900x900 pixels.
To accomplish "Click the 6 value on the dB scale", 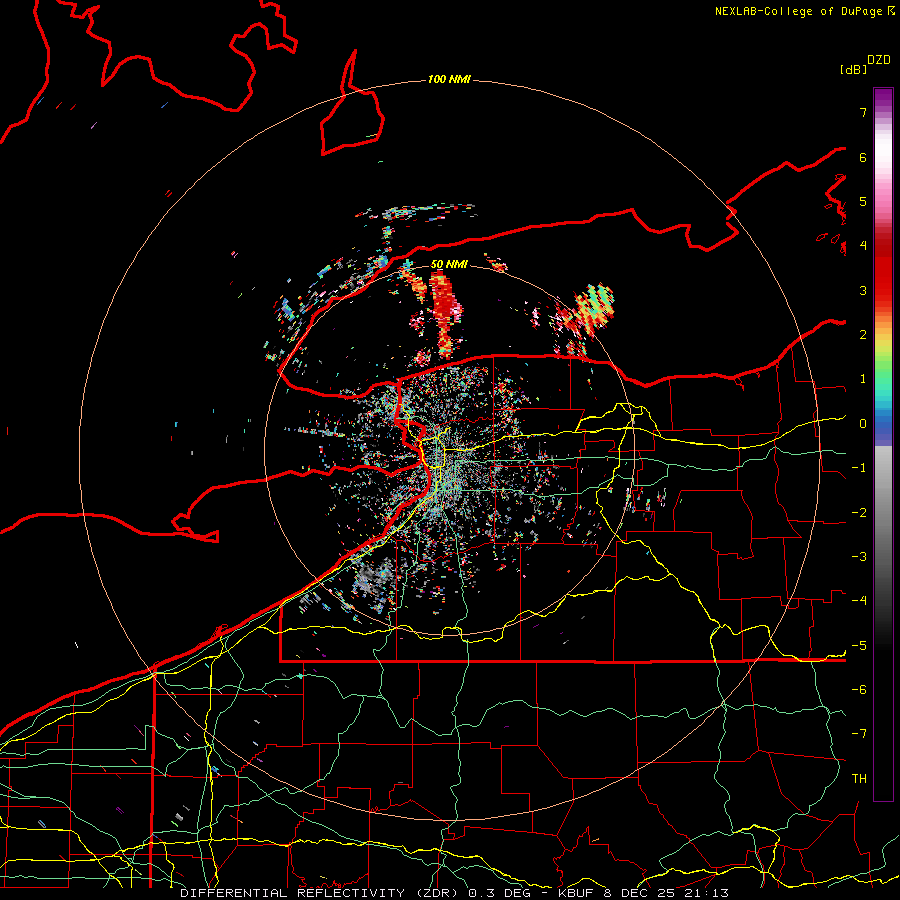I will [x=863, y=157].
